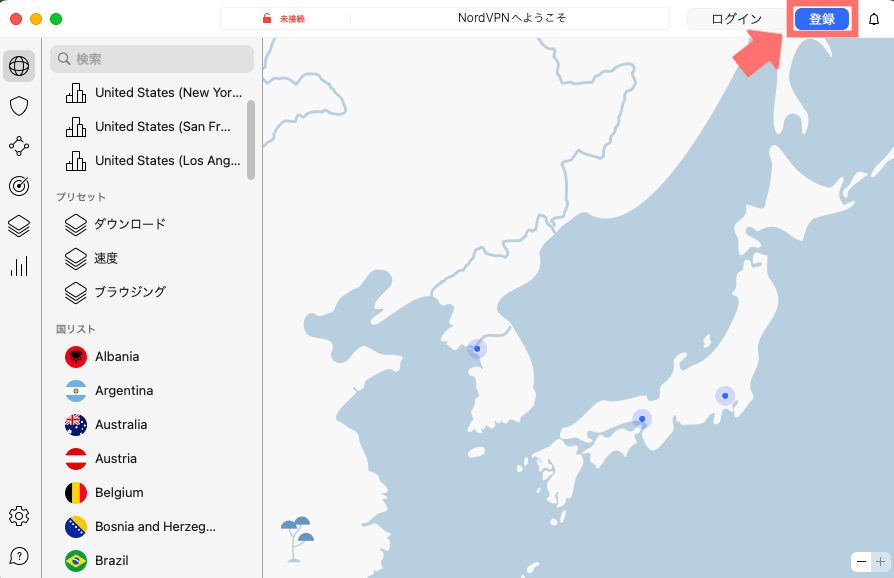Click the United States (New Yor... text
894x578 pixels.
pyautogui.click(x=169, y=92)
